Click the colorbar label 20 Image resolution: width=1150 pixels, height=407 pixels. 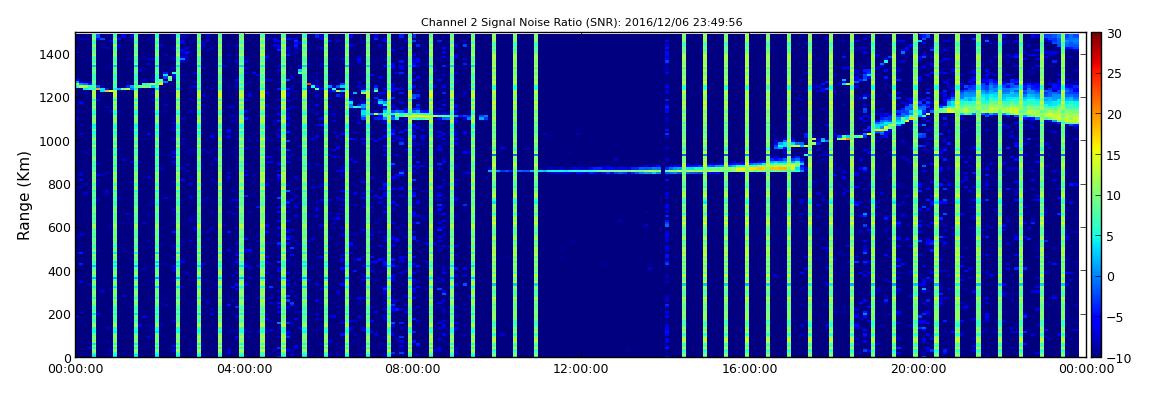(x=1115, y=114)
